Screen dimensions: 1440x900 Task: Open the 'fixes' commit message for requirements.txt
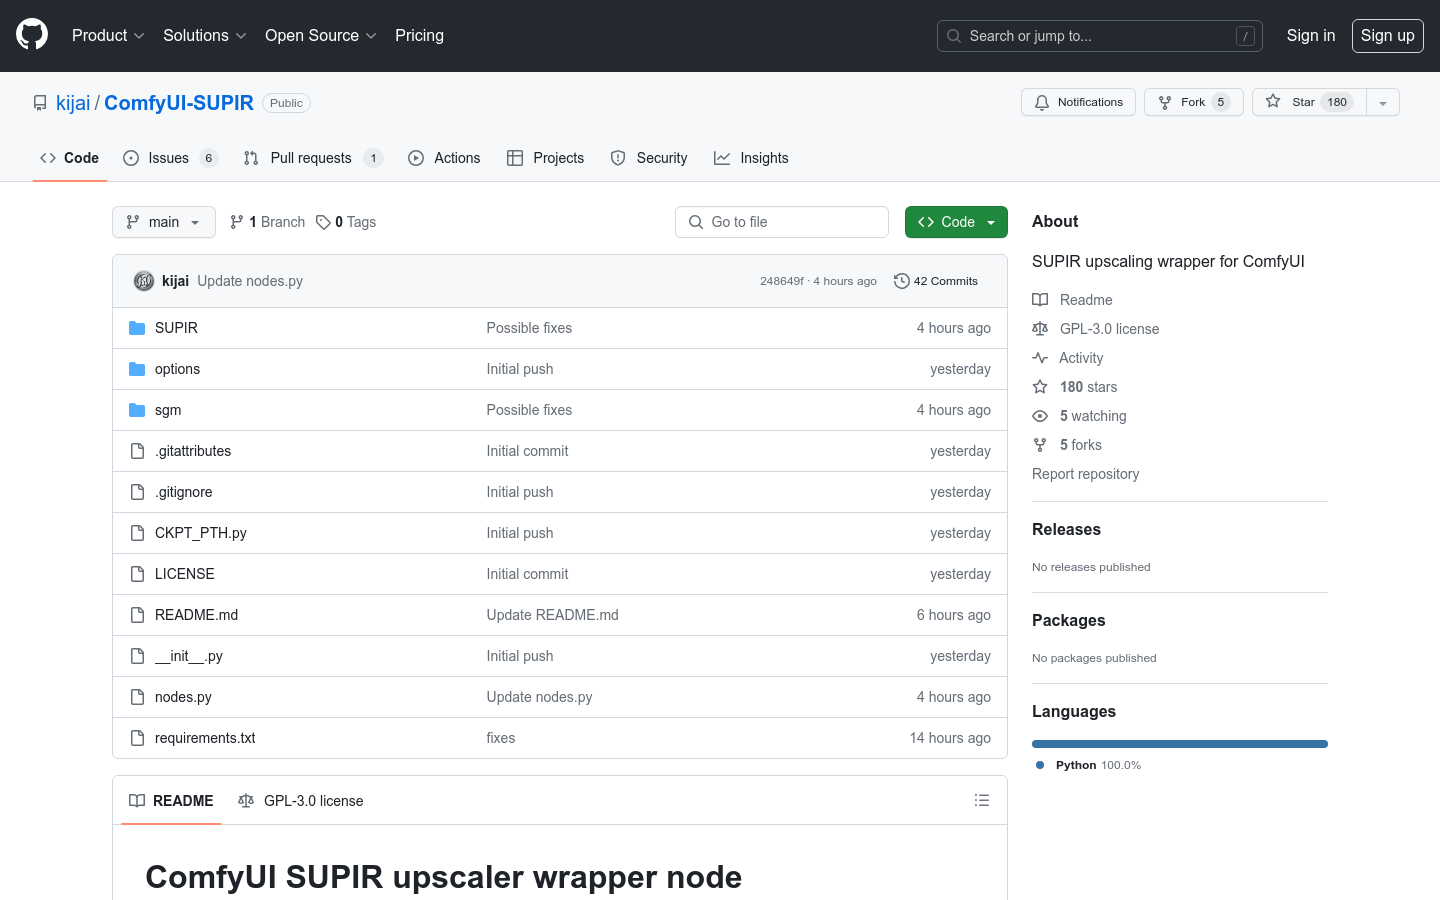[501, 738]
